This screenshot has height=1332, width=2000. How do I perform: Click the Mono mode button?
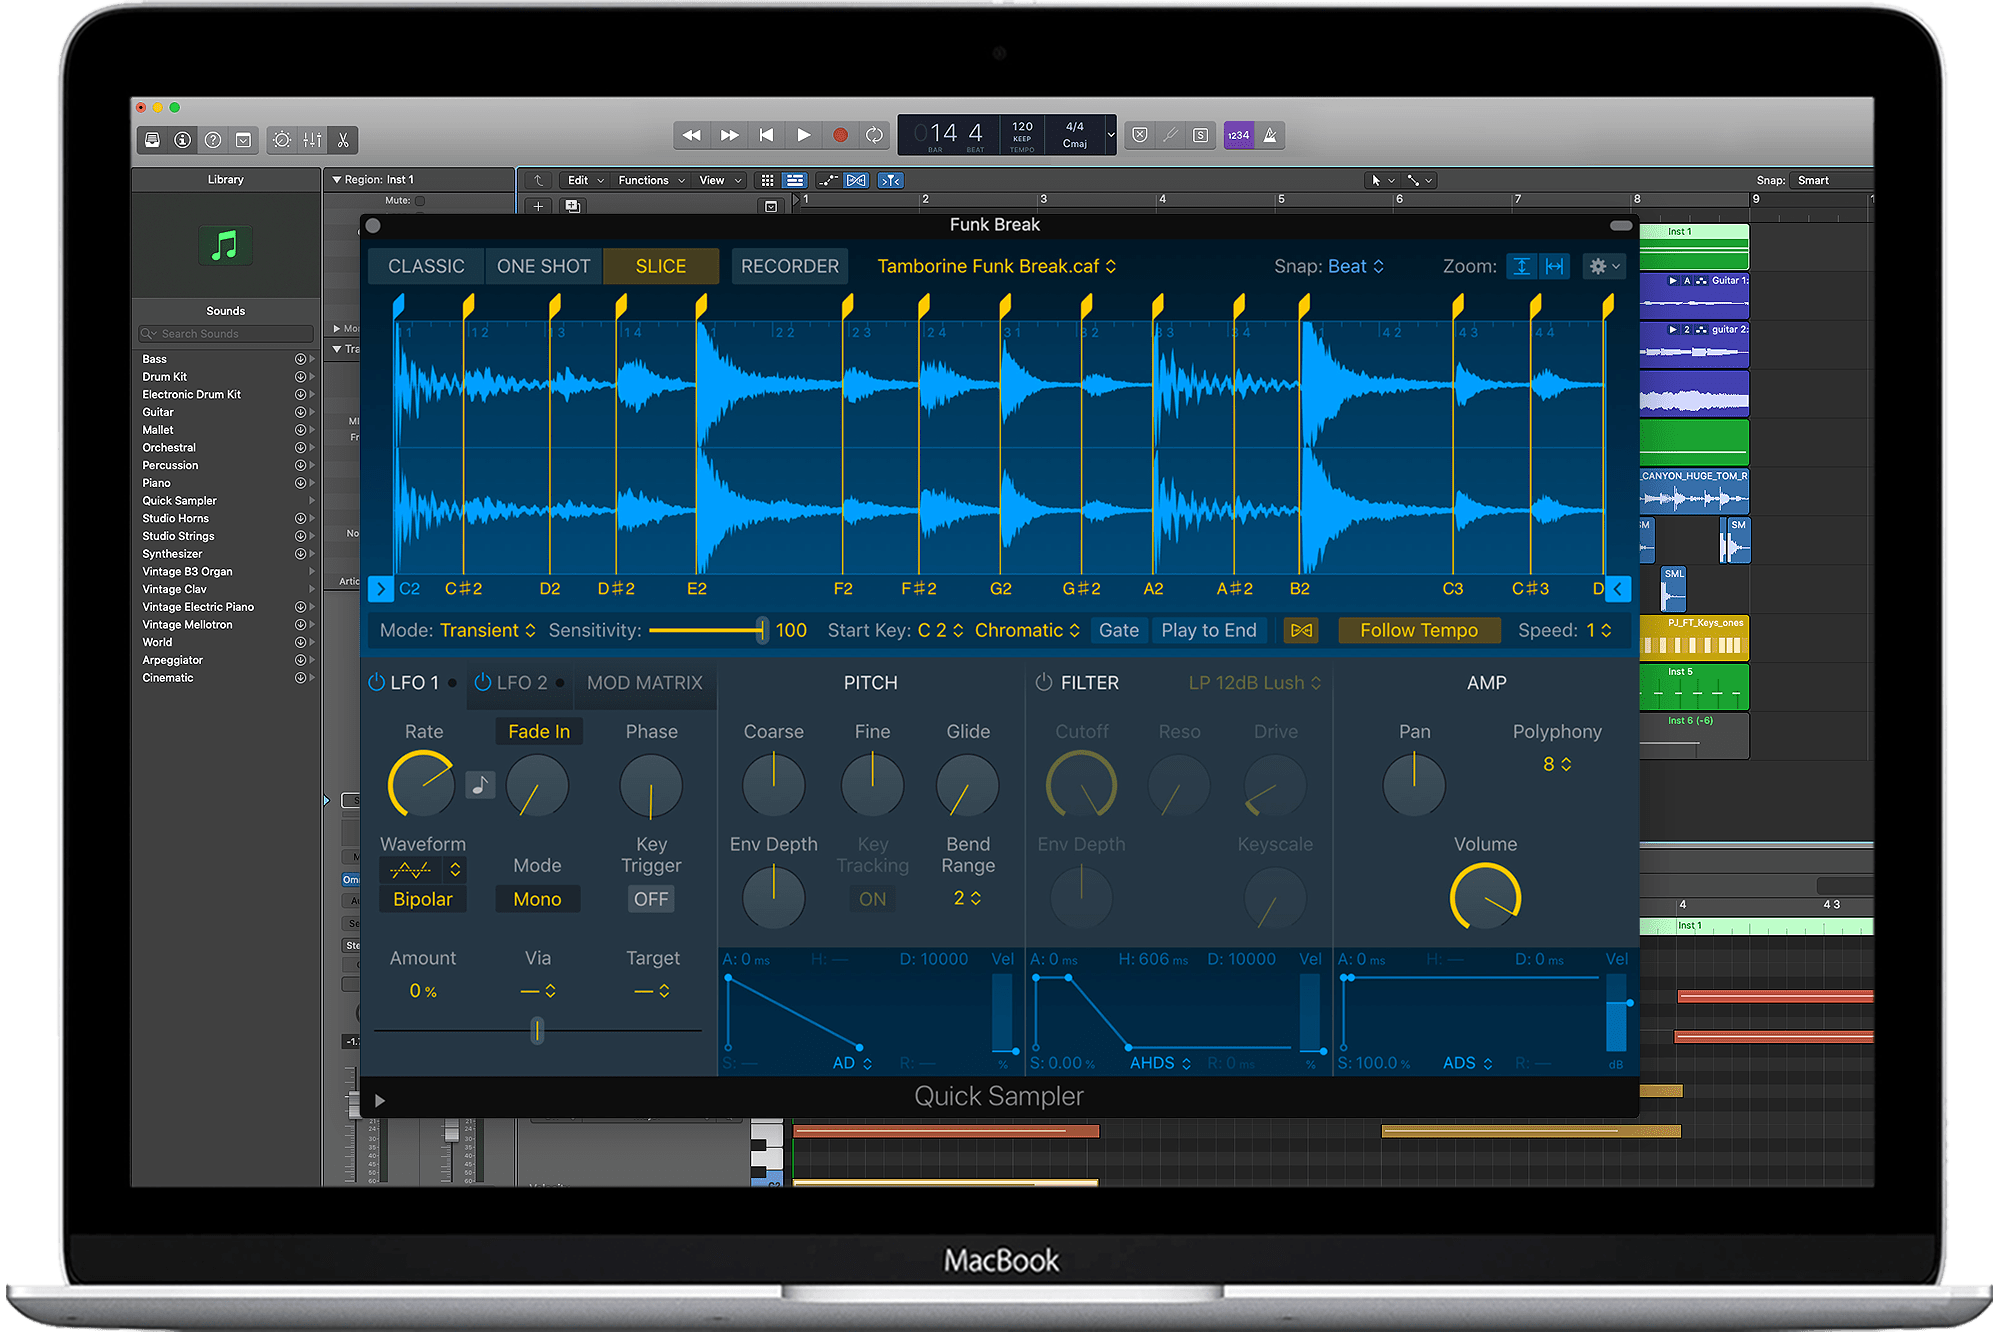coord(537,899)
